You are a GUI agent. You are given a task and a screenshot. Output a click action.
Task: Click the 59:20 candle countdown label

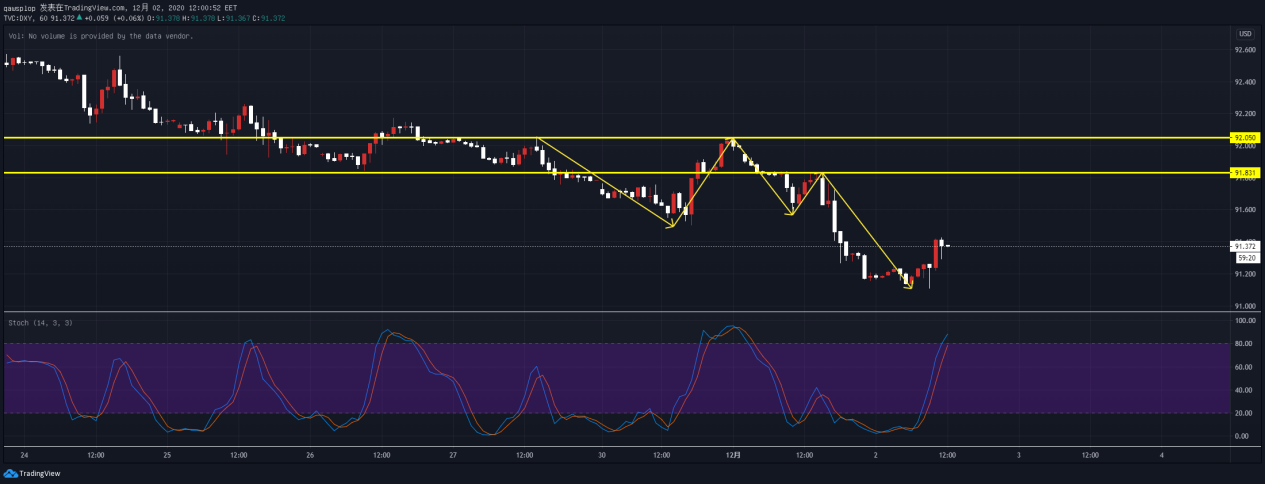click(1245, 257)
